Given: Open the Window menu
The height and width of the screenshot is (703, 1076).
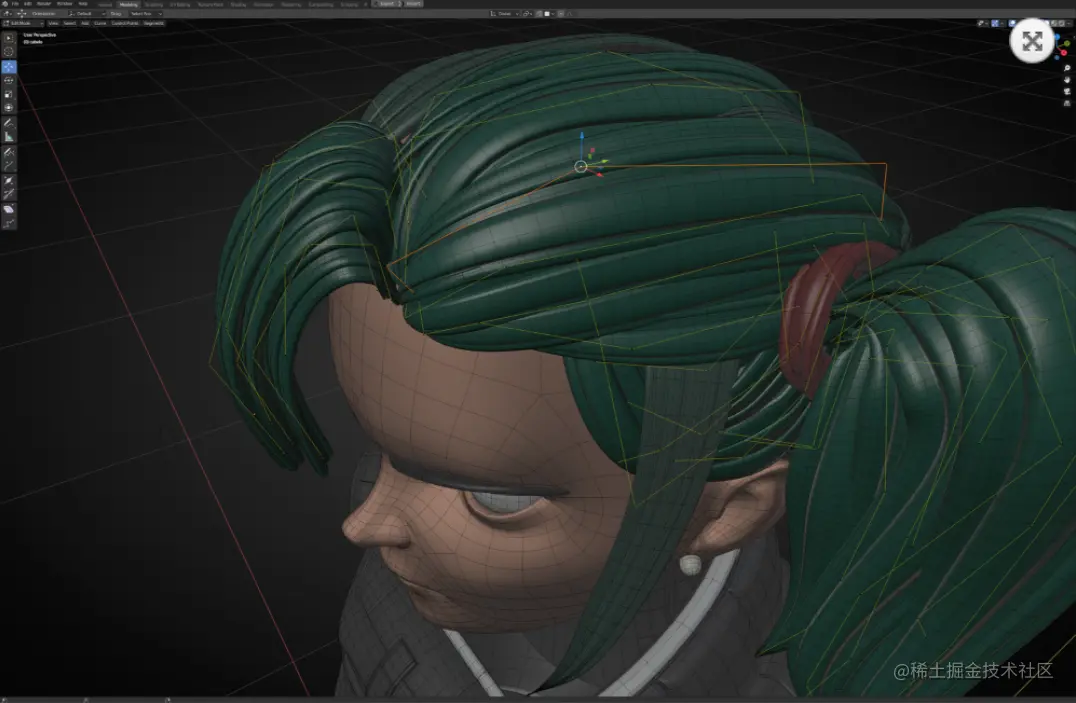Looking at the screenshot, I should (65, 4).
